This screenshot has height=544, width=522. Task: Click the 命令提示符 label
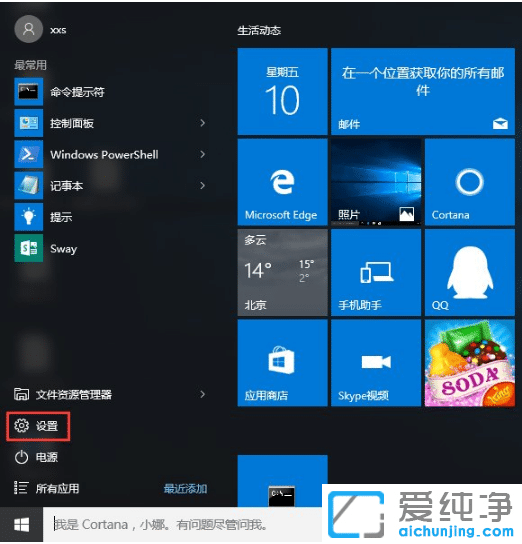pyautogui.click(x=77, y=92)
